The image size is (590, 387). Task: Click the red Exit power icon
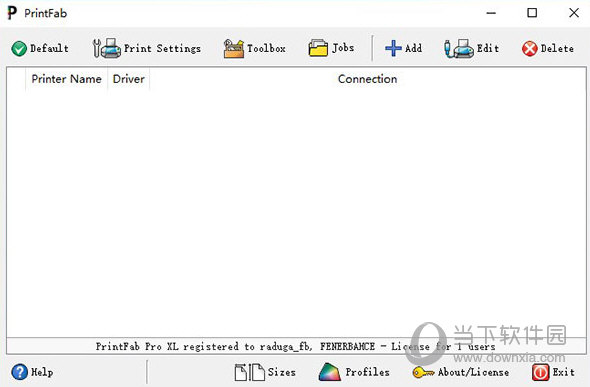tap(540, 372)
